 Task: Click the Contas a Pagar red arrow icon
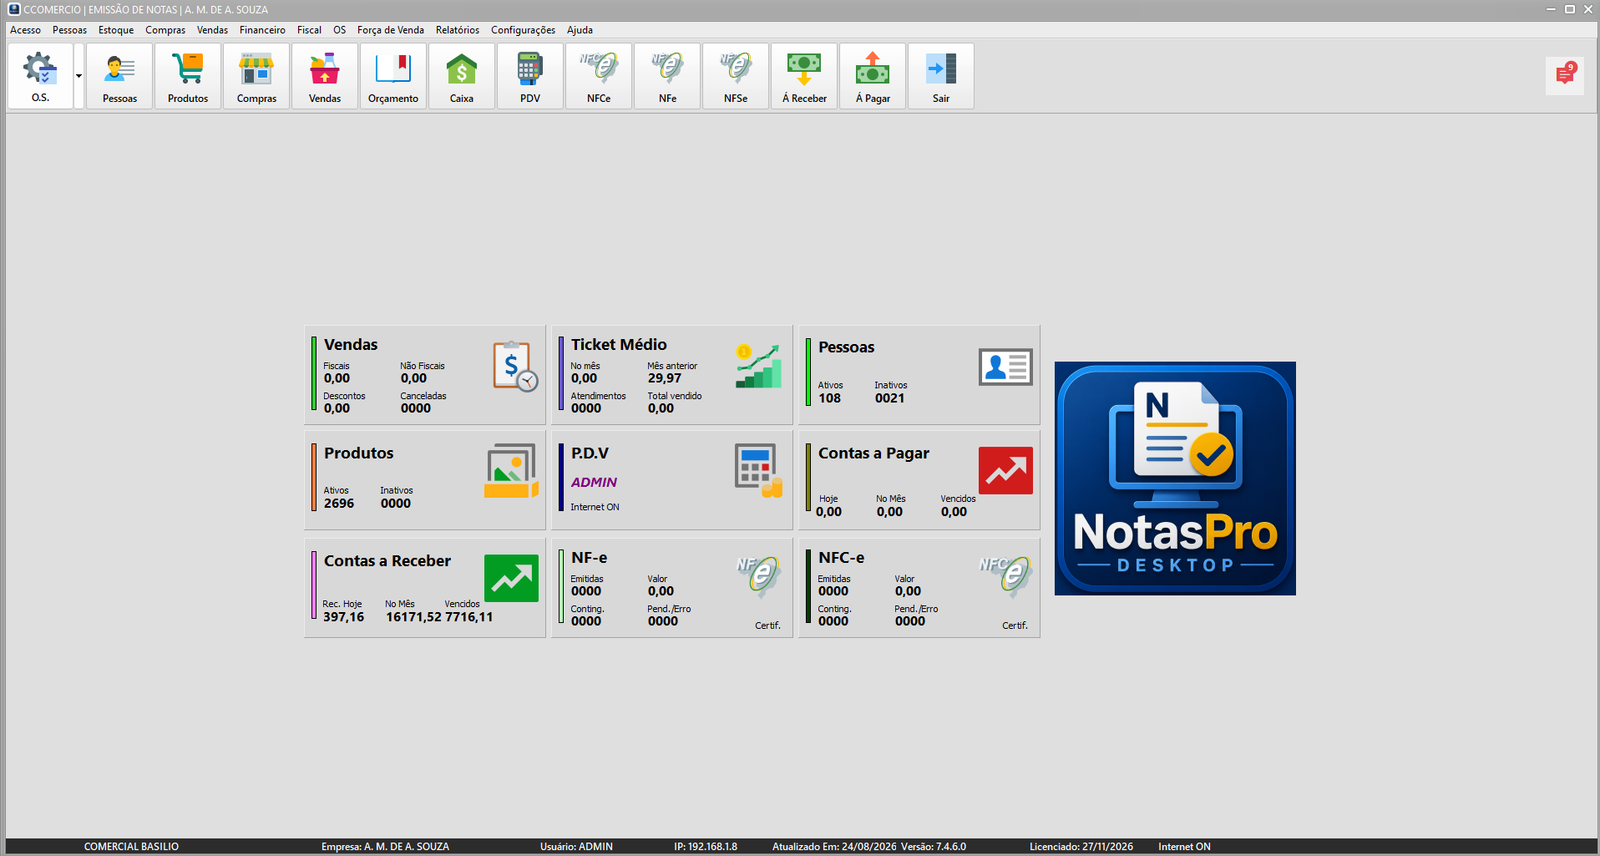pyautogui.click(x=1005, y=470)
